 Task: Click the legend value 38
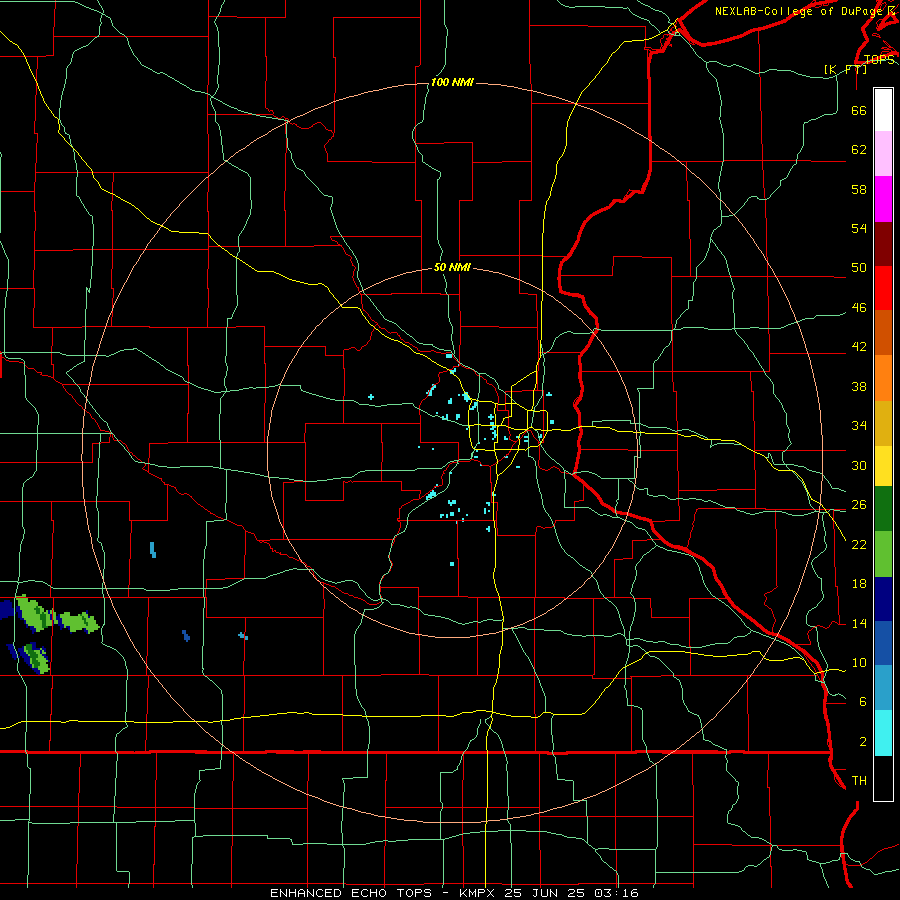click(859, 387)
